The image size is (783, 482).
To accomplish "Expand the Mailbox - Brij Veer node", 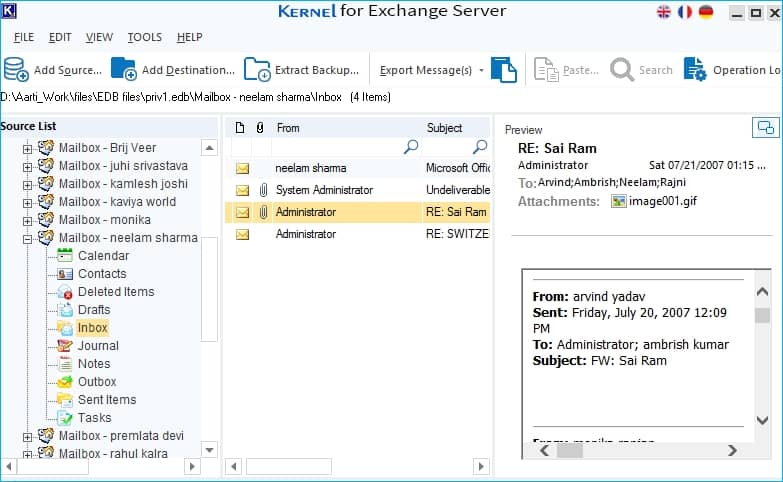I will (27, 149).
